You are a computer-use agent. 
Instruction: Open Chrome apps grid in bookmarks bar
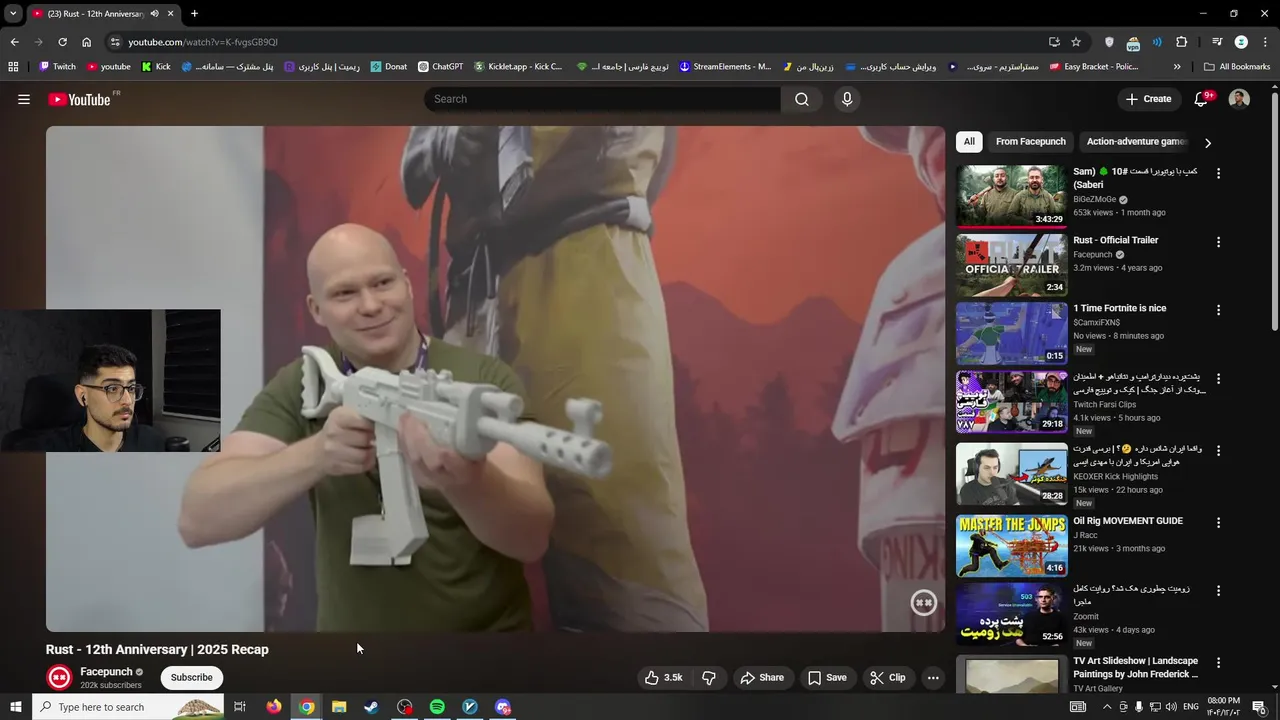coord(13,67)
